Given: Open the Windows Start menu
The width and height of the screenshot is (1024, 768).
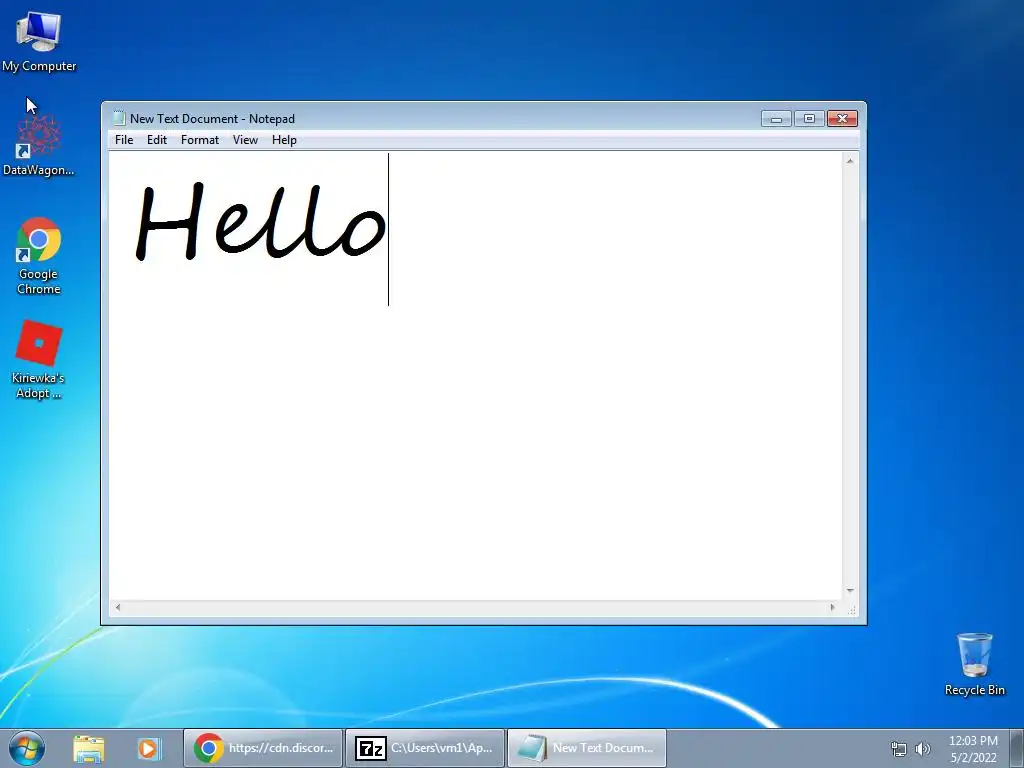Looking at the screenshot, I should (x=27, y=748).
